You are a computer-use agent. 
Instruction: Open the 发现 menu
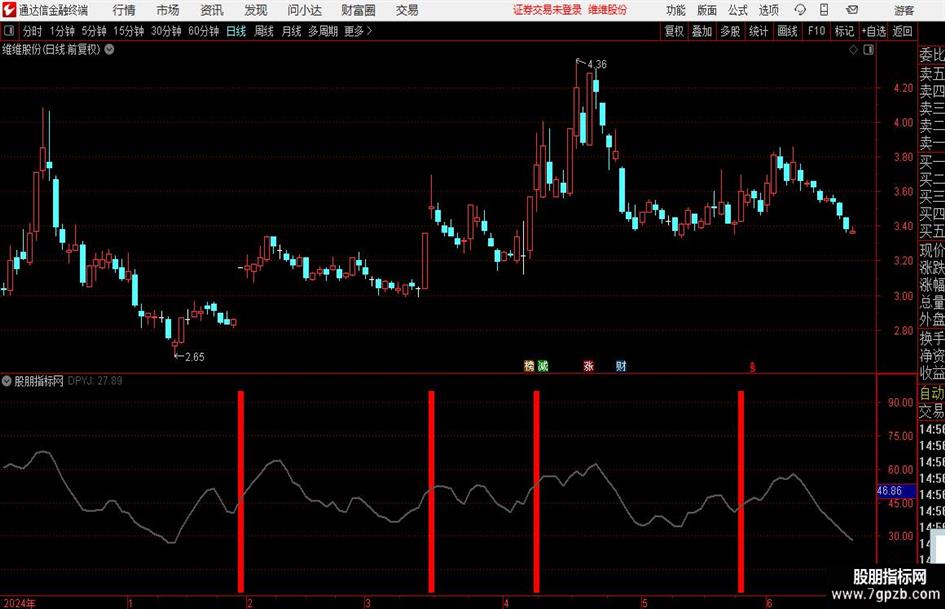[256, 10]
